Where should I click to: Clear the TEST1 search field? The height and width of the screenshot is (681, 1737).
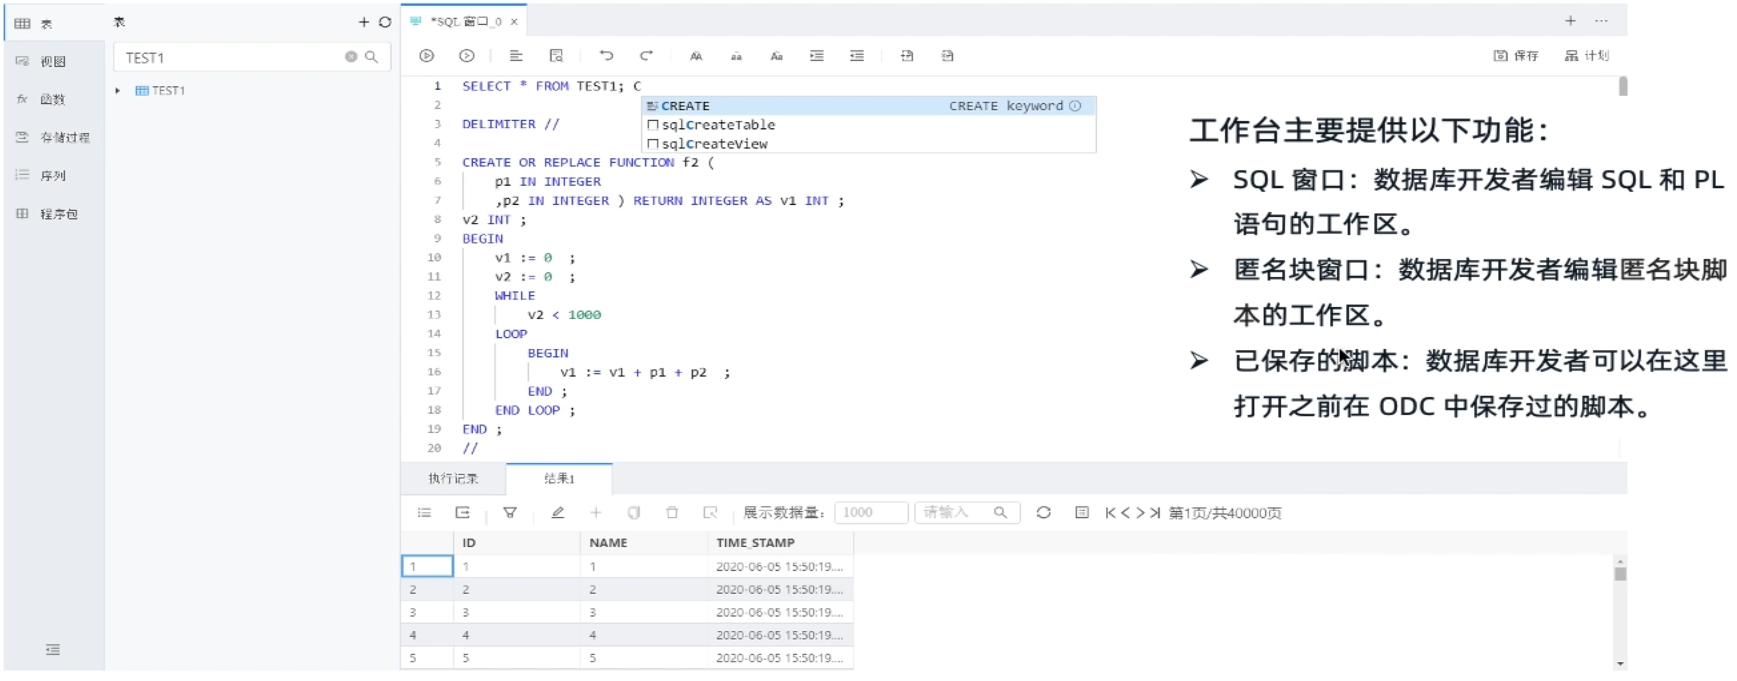[x=351, y=57]
